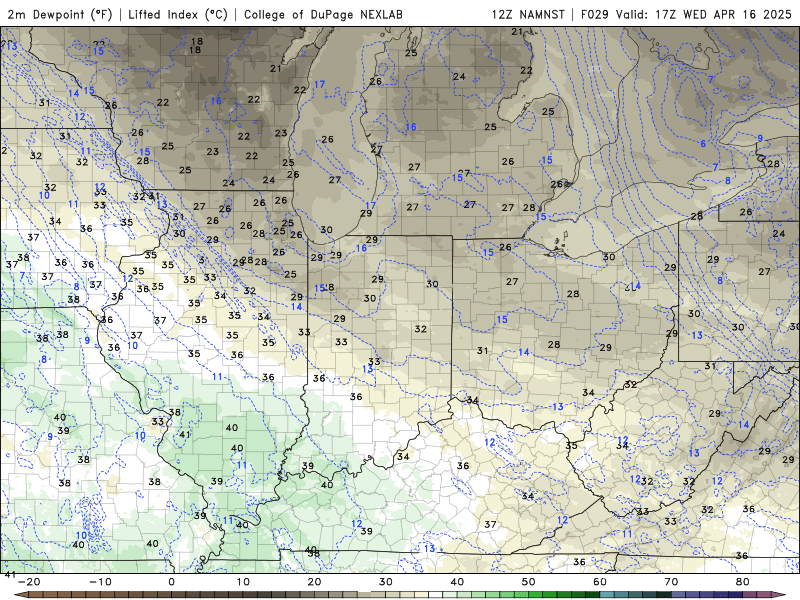The image size is (800, 600).
Task: Click the '0' label on the color scale
Action: [171, 582]
